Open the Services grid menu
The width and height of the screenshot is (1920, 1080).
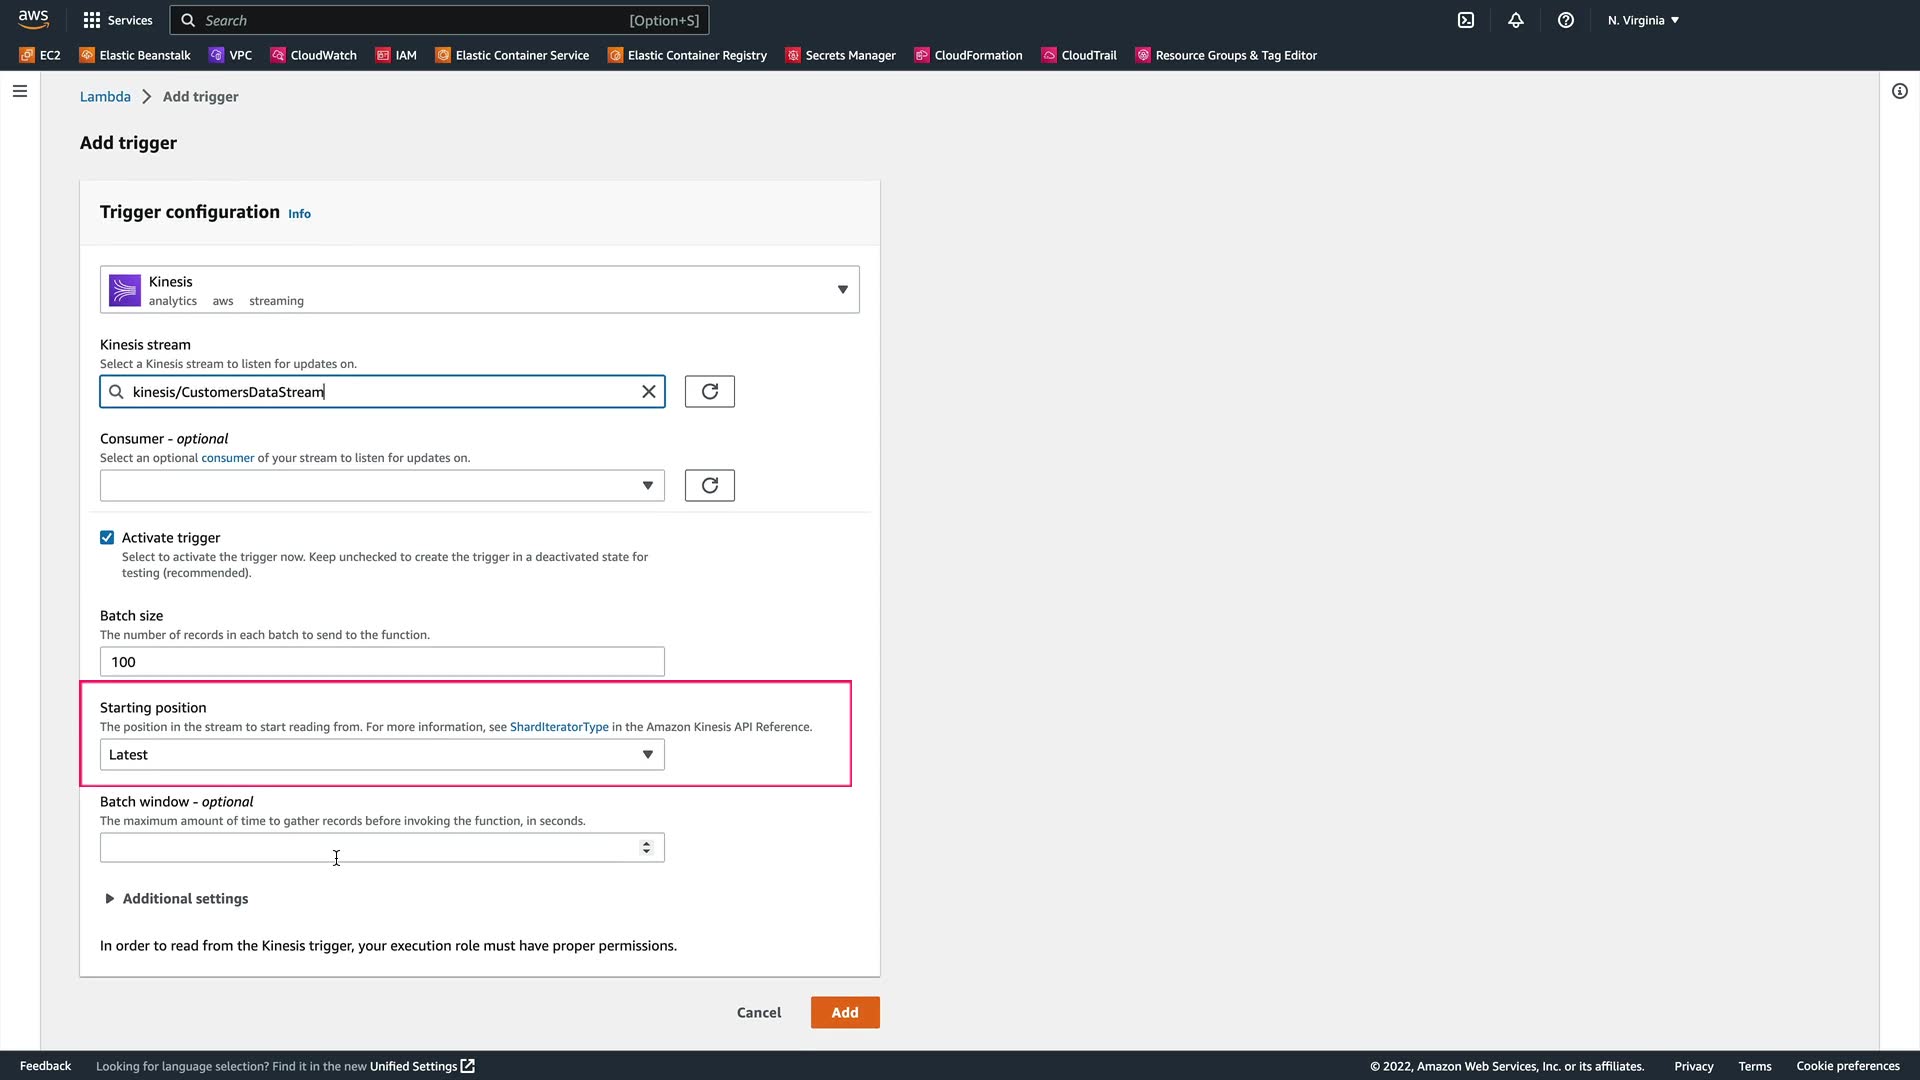tap(117, 20)
